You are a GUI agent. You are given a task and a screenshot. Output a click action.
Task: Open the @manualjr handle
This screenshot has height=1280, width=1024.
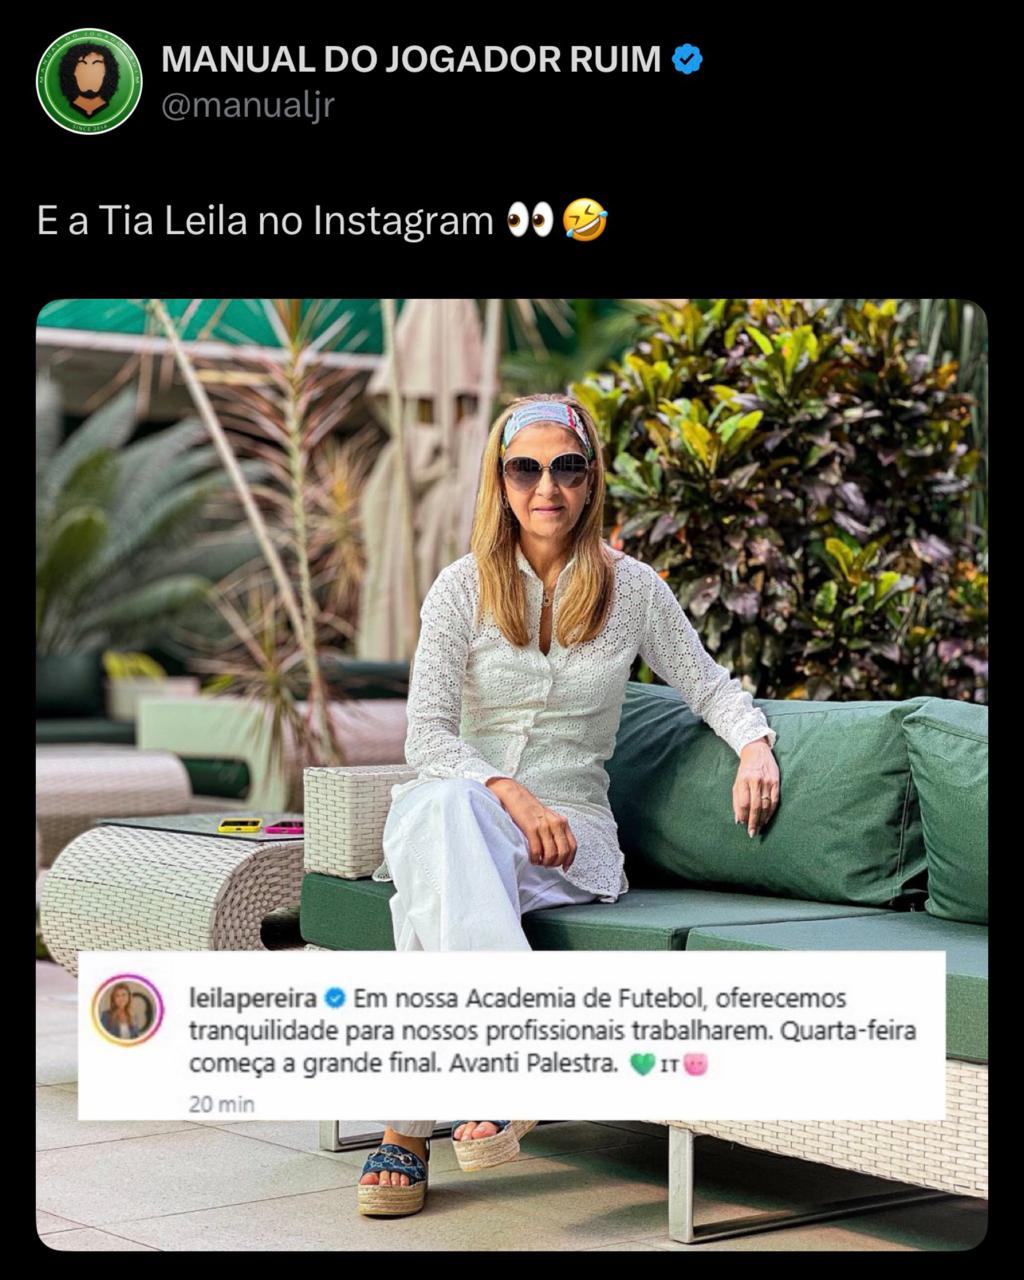(247, 104)
